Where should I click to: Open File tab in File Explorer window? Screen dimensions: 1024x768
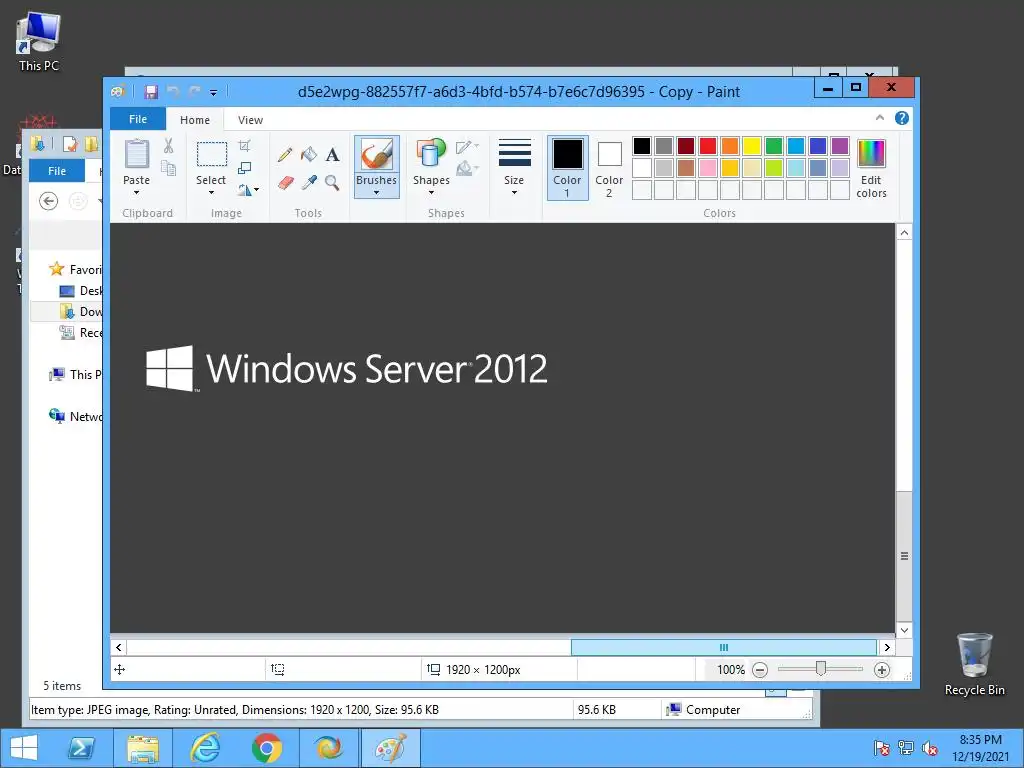point(57,170)
